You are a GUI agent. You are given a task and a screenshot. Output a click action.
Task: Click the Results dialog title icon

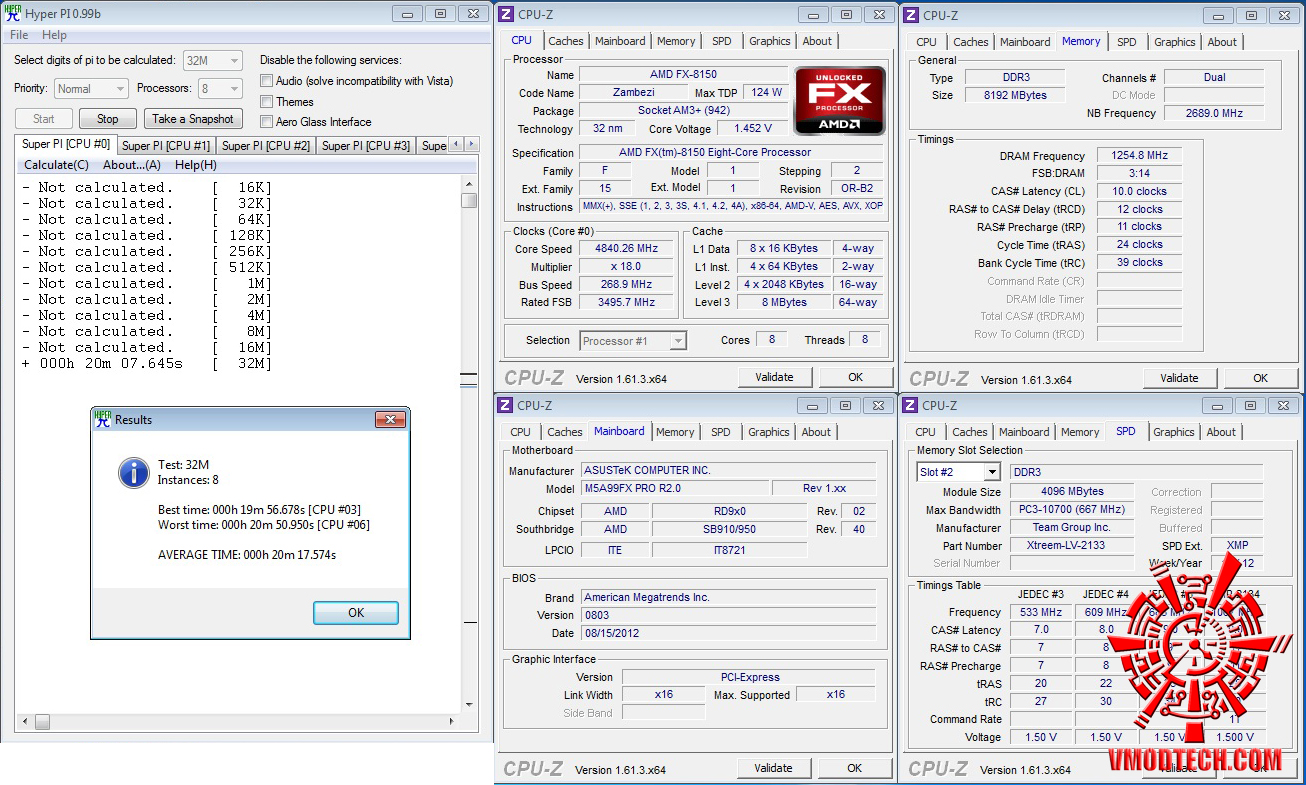(x=103, y=420)
